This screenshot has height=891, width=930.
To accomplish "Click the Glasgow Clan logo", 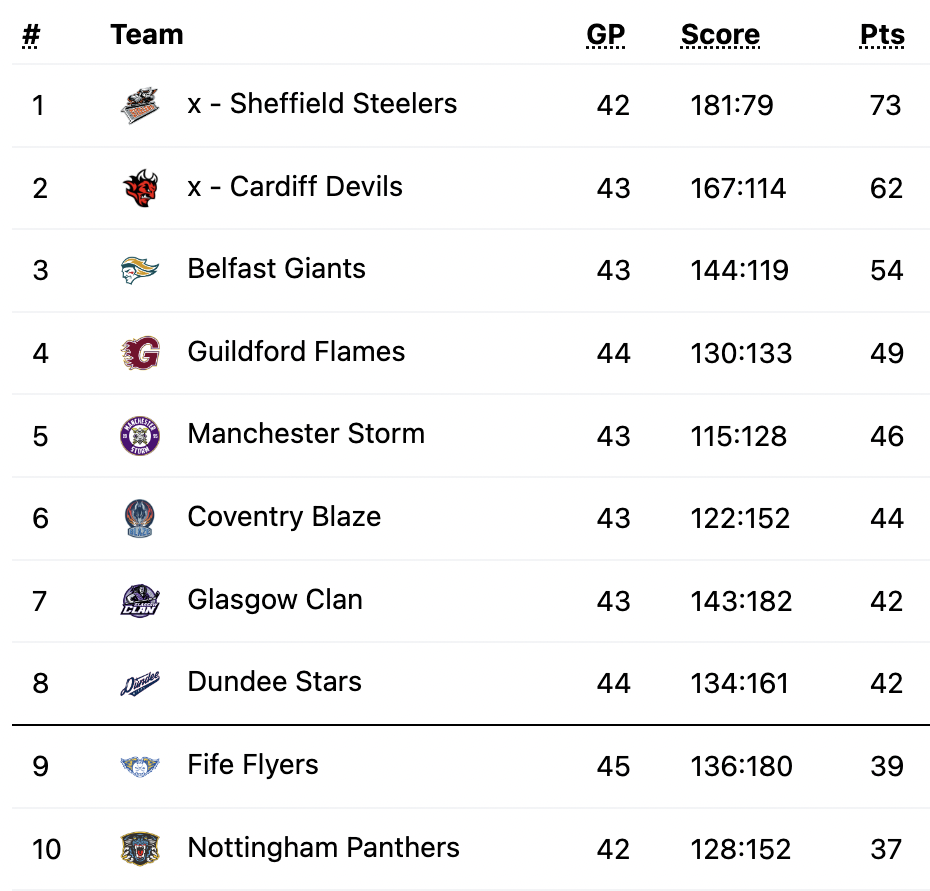I will [x=140, y=601].
